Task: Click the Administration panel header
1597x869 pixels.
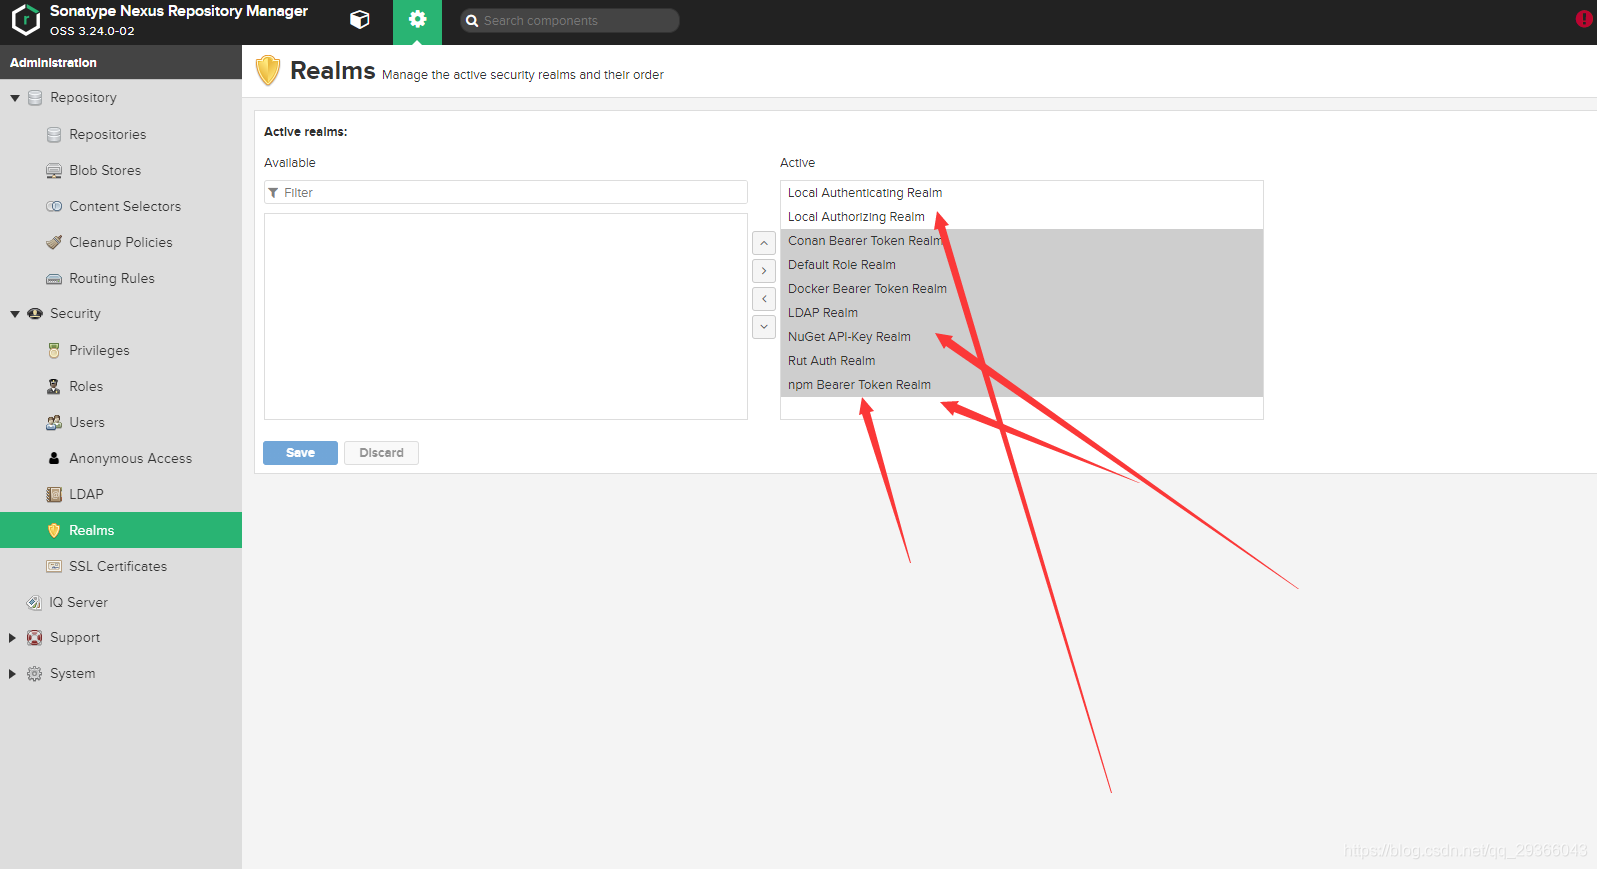Action: pyautogui.click(x=121, y=62)
